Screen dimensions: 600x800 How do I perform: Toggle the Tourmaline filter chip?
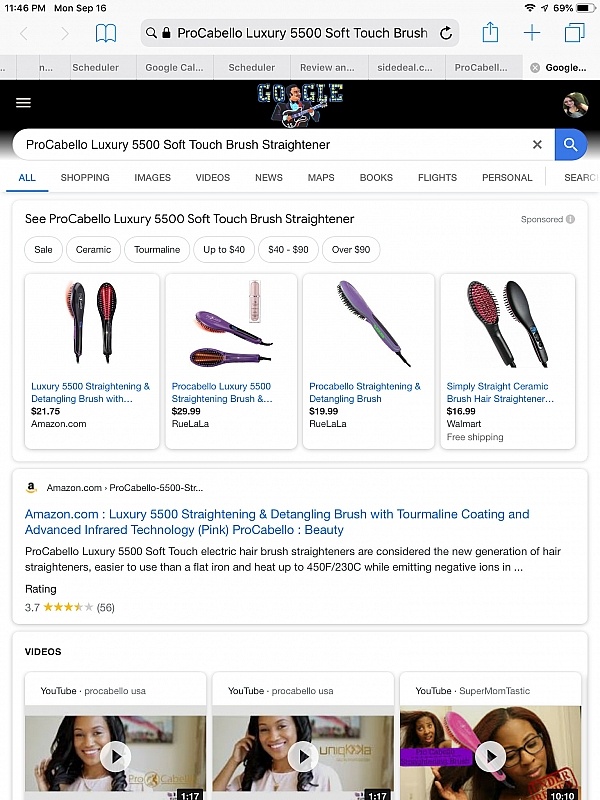click(156, 250)
